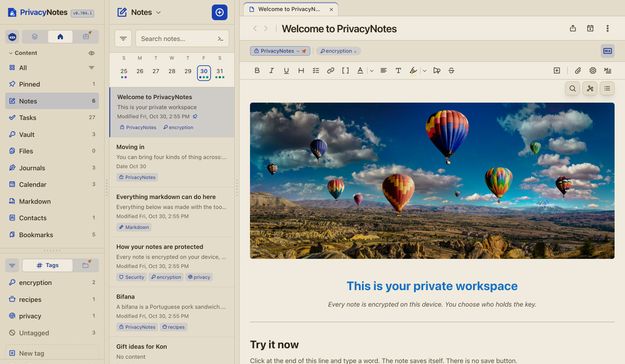Click the Security tag chip on protected note
The width and height of the screenshot is (625, 364).
click(132, 277)
